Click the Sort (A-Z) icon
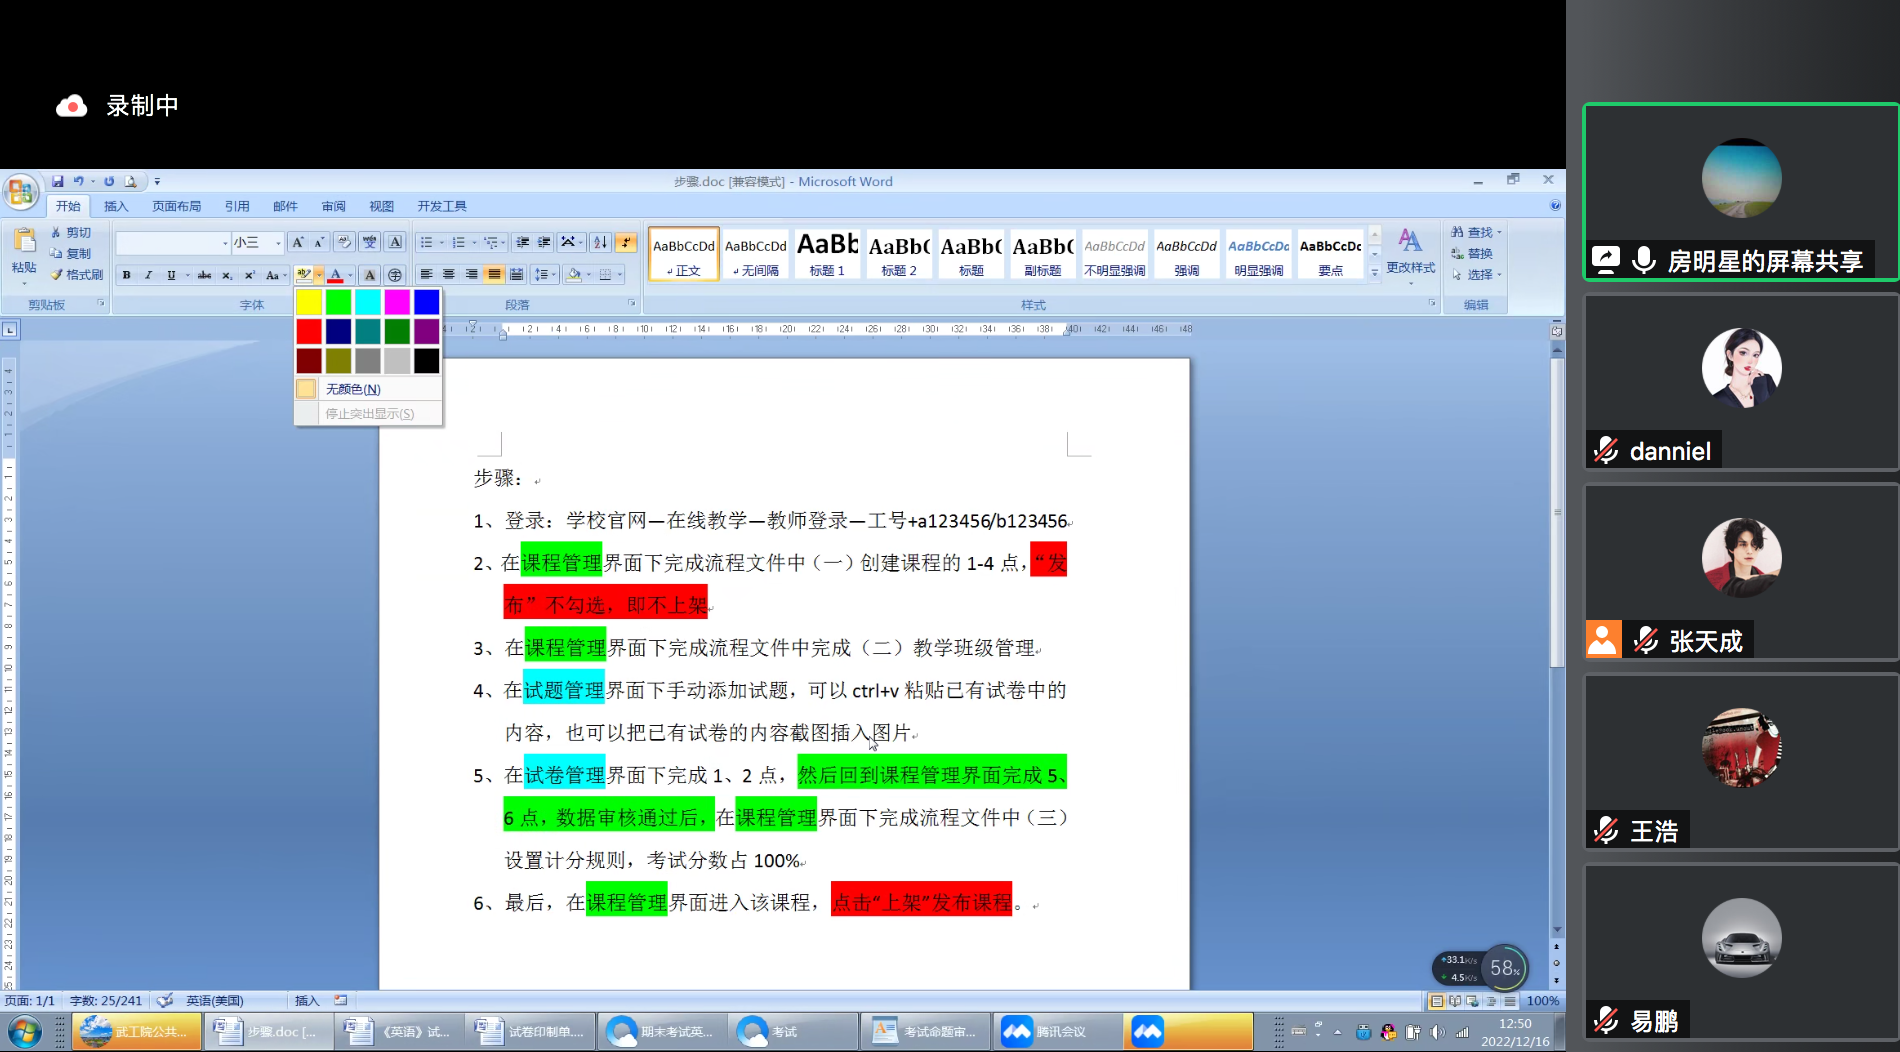The width and height of the screenshot is (1900, 1052). (x=600, y=242)
